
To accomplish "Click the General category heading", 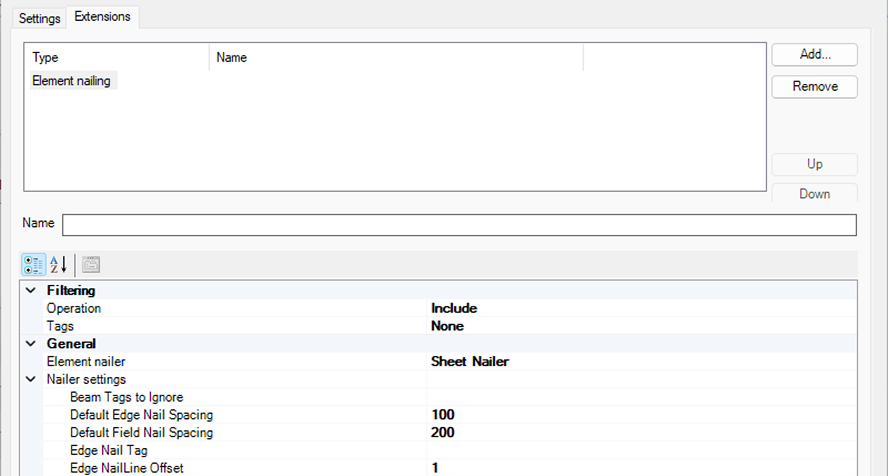I will tap(71, 344).
